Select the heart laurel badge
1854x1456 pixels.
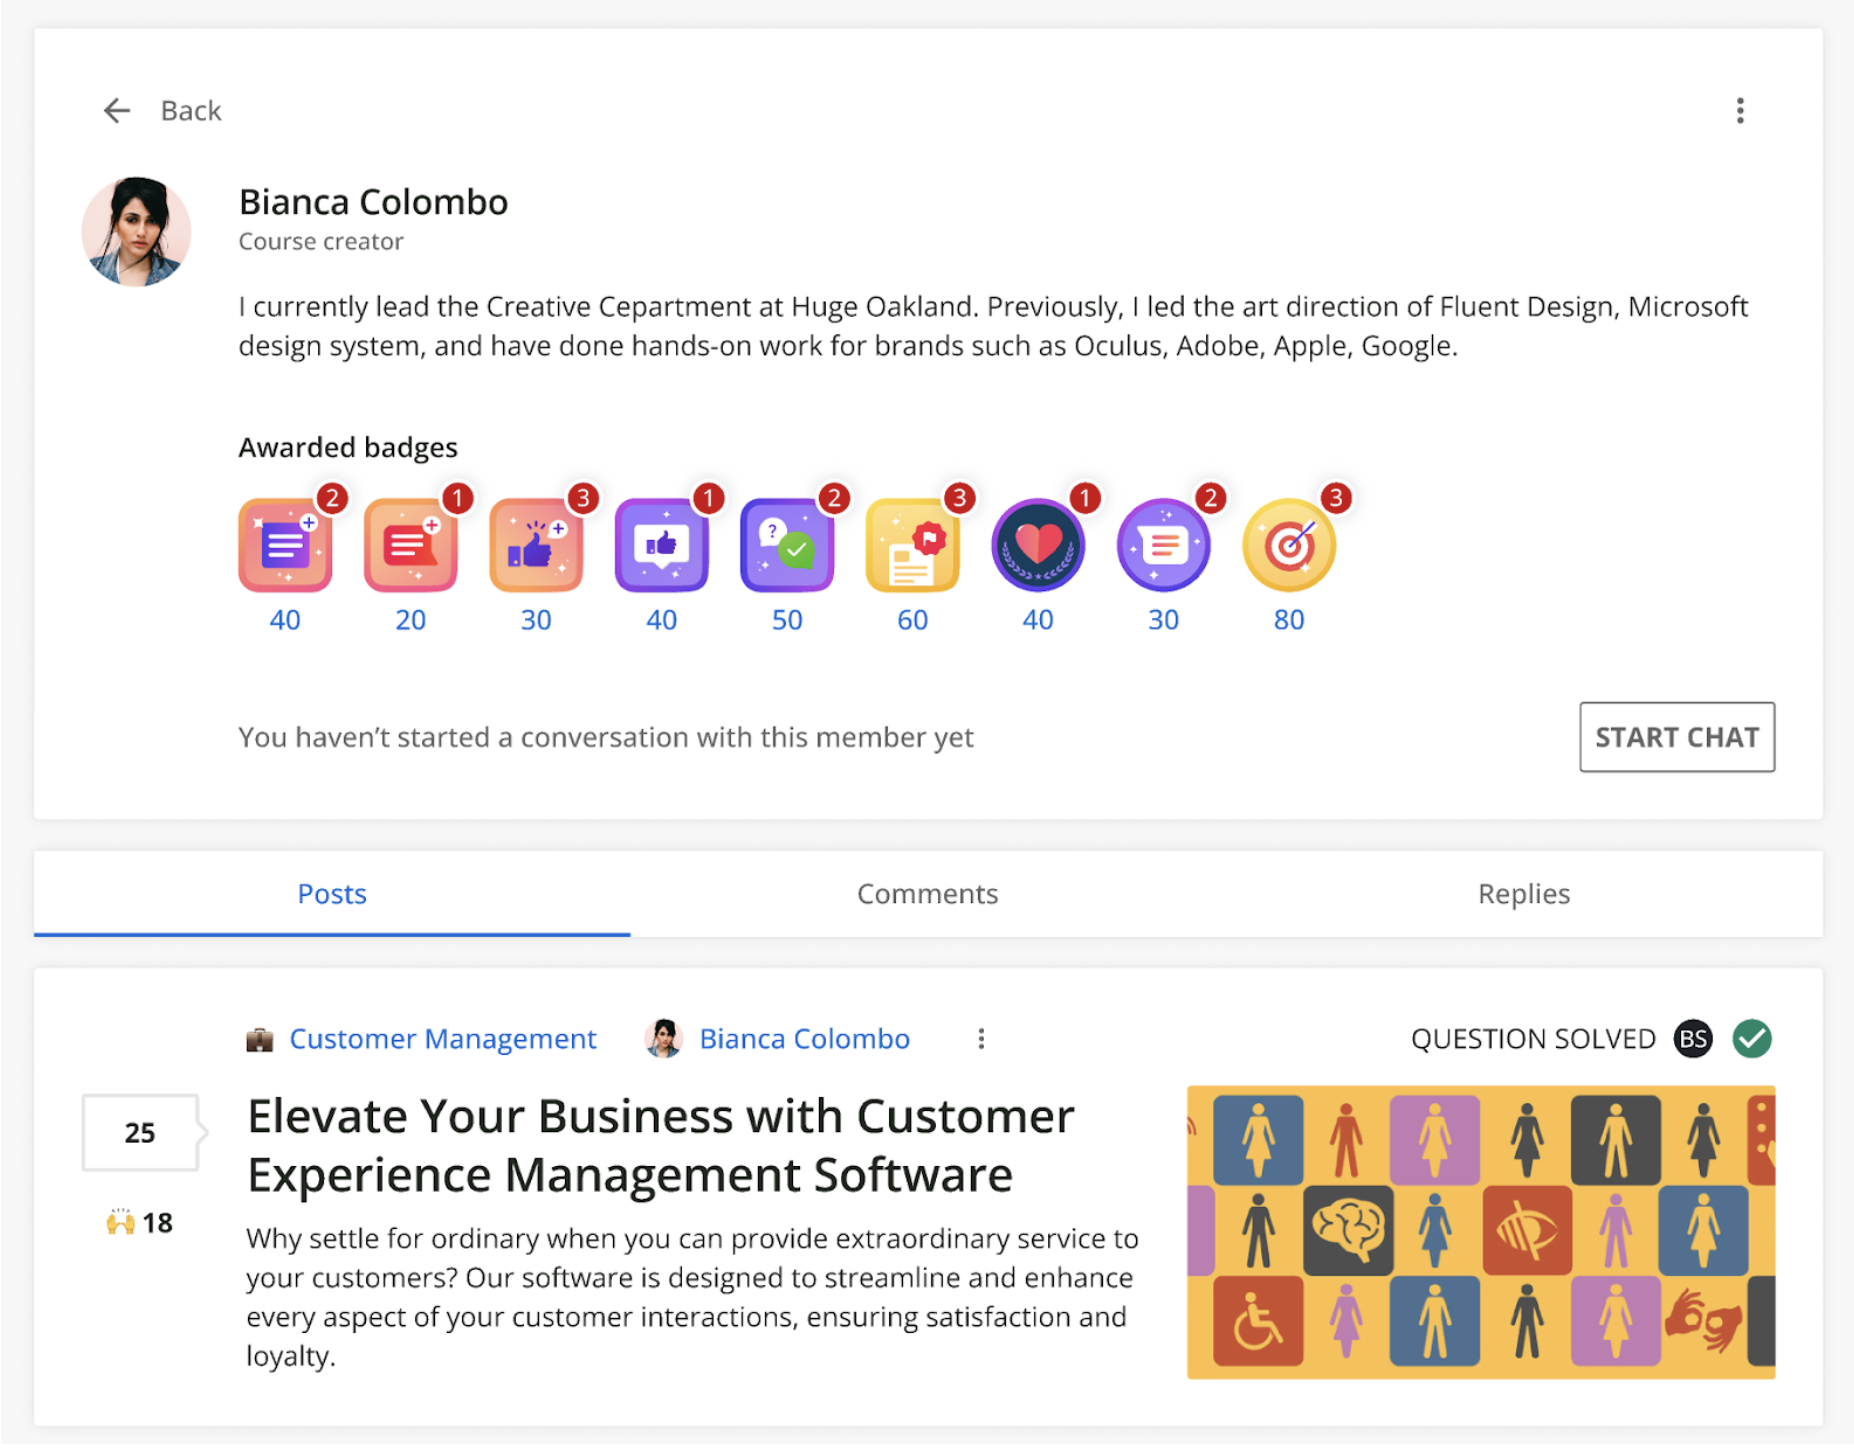[1038, 546]
